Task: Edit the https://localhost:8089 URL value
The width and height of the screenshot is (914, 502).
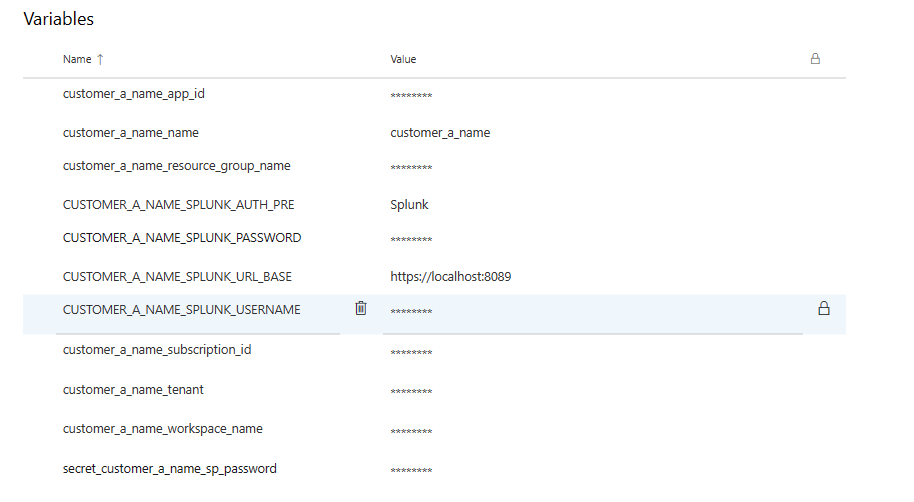Action: click(450, 276)
